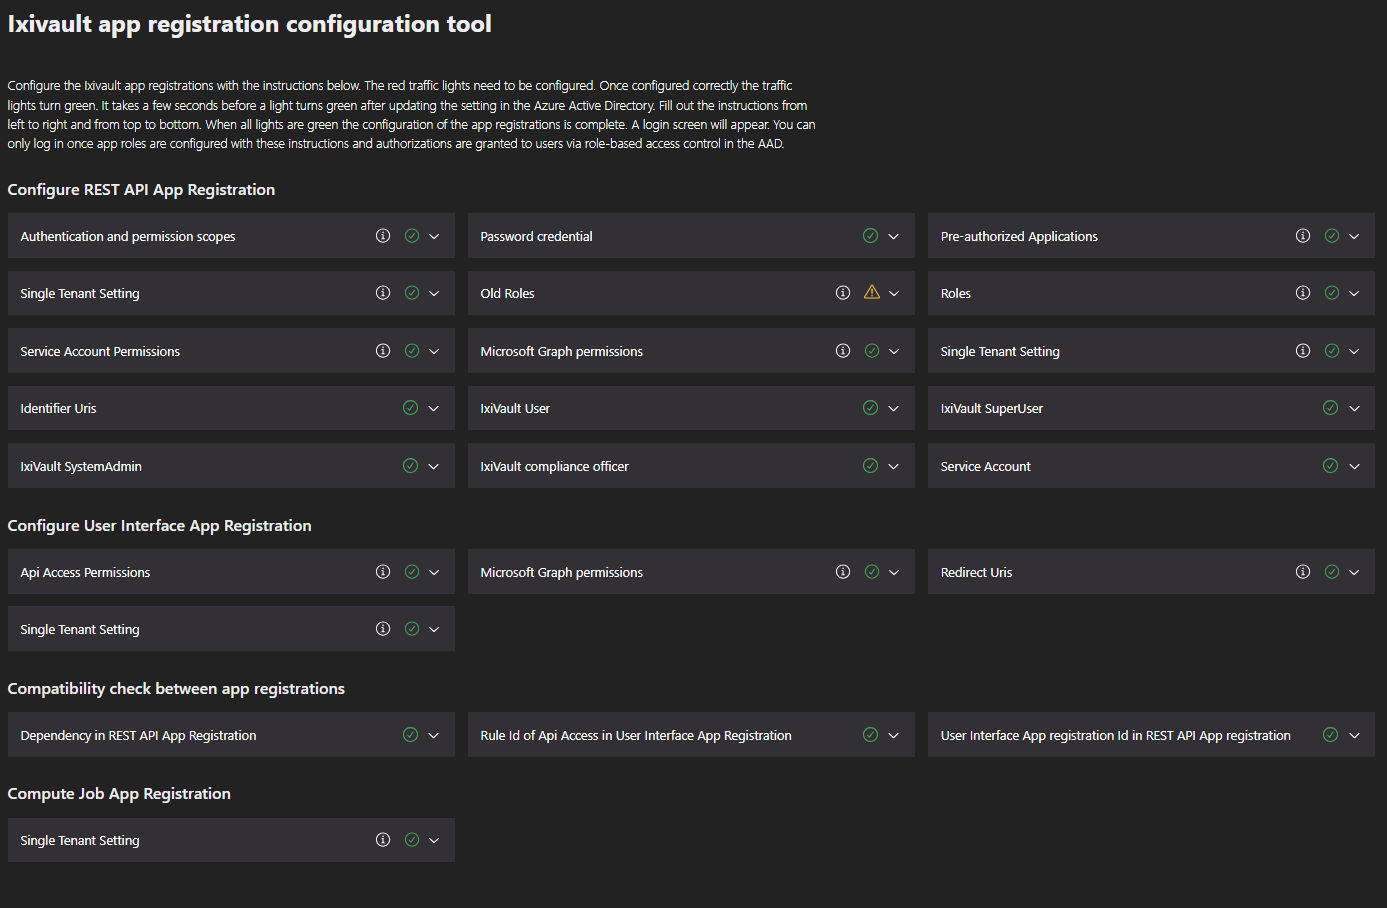
Task: Expand the Service Account chevron
Action: pos(1354,467)
